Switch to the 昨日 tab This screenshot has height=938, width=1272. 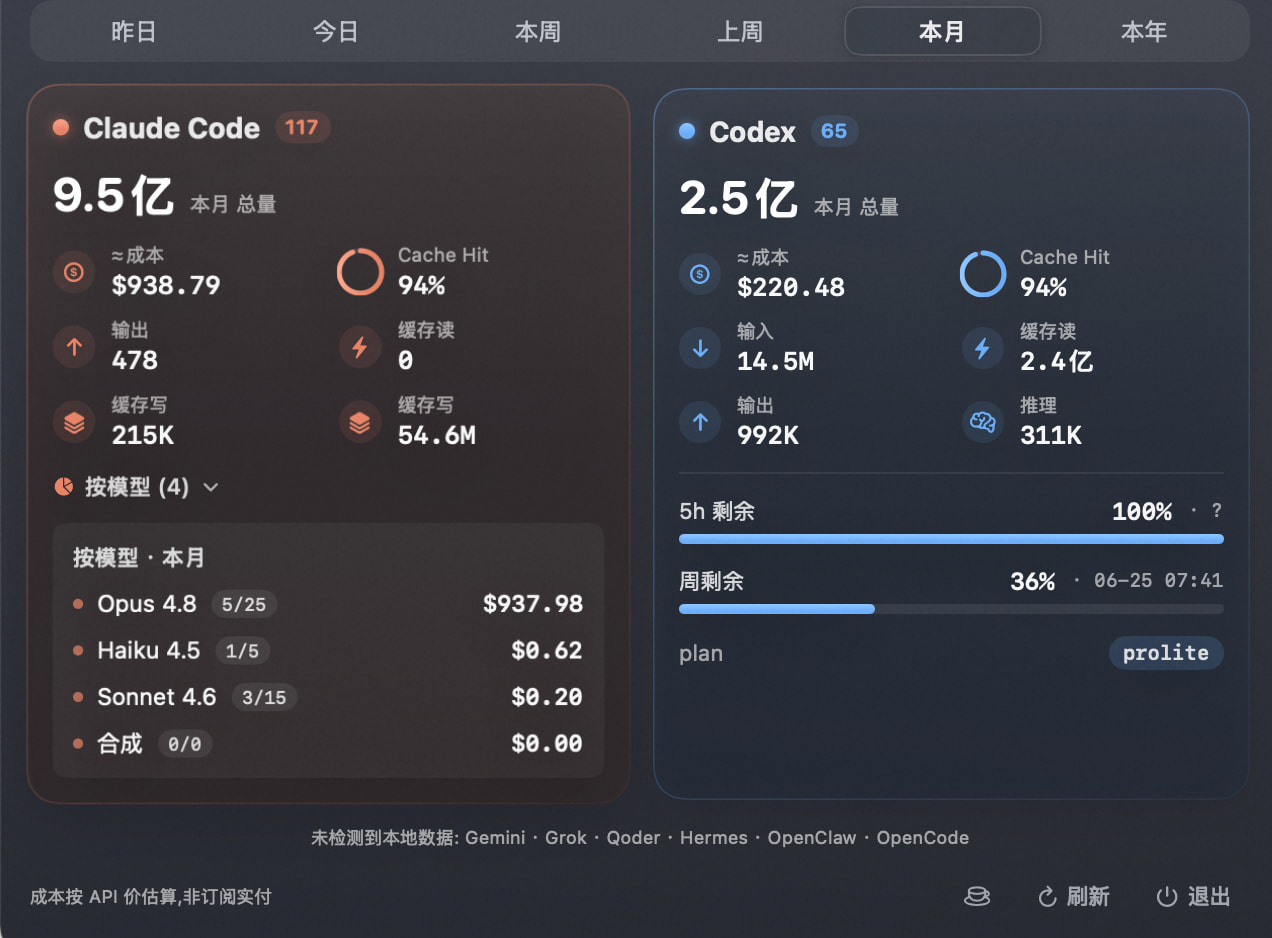click(133, 32)
